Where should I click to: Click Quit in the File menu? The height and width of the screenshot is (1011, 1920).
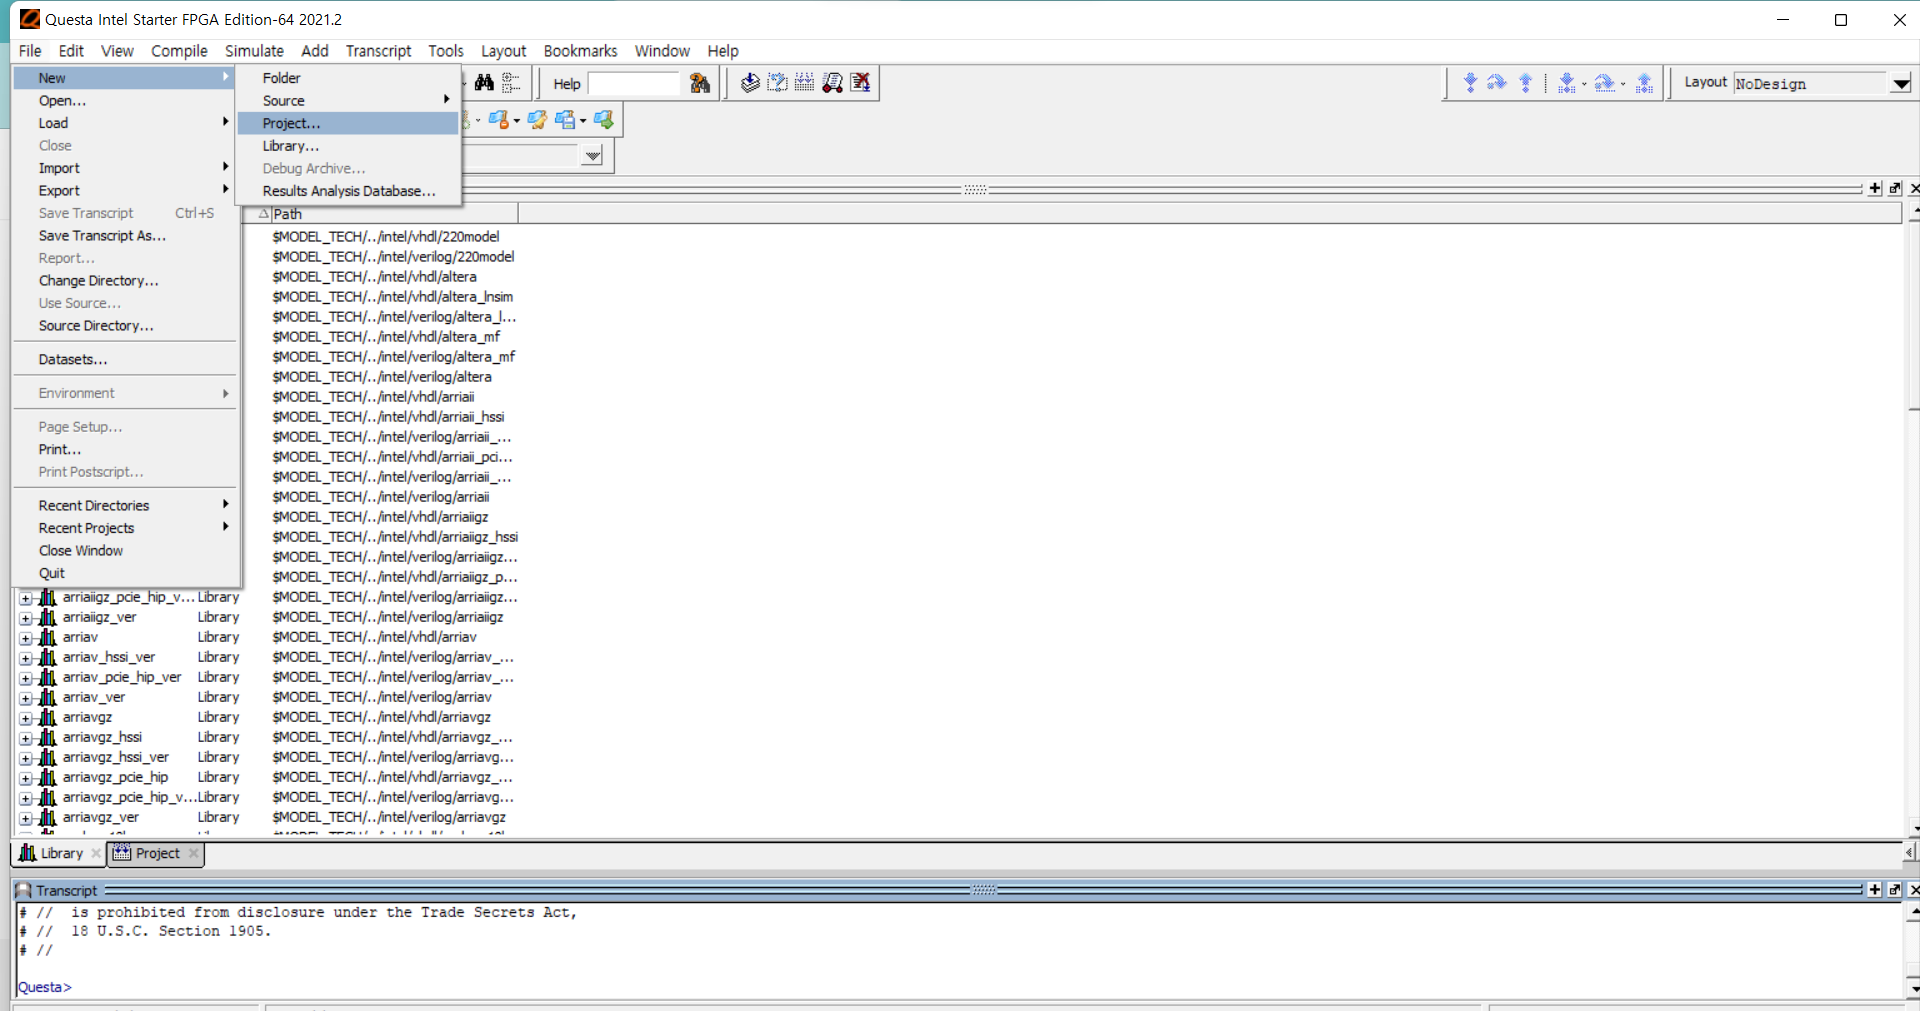coord(125,573)
